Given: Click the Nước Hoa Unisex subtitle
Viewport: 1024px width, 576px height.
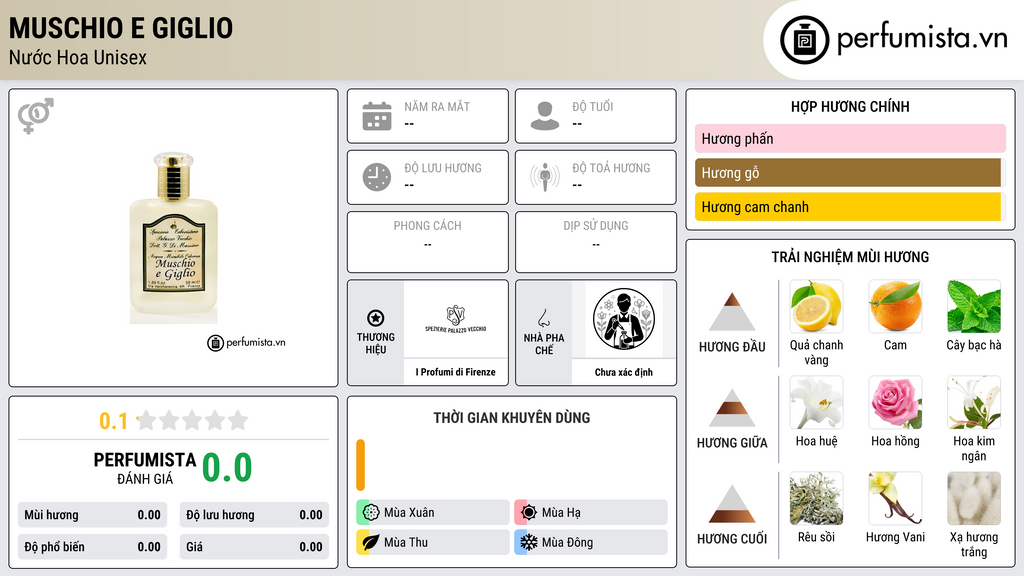Looking at the screenshot, I should pyautogui.click(x=78, y=57).
